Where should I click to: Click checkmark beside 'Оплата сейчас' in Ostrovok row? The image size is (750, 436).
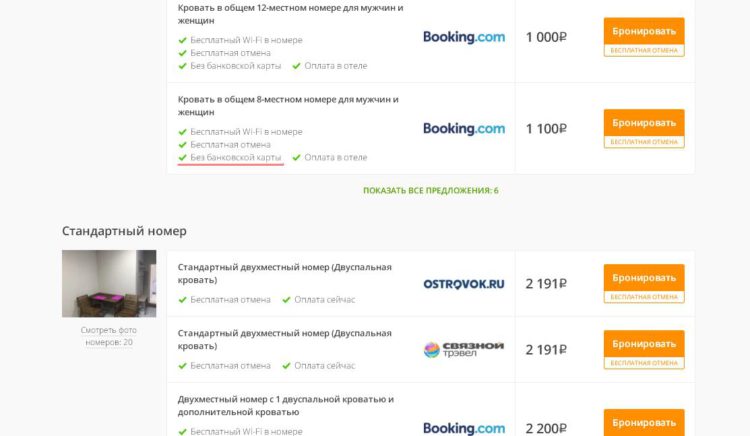286,299
